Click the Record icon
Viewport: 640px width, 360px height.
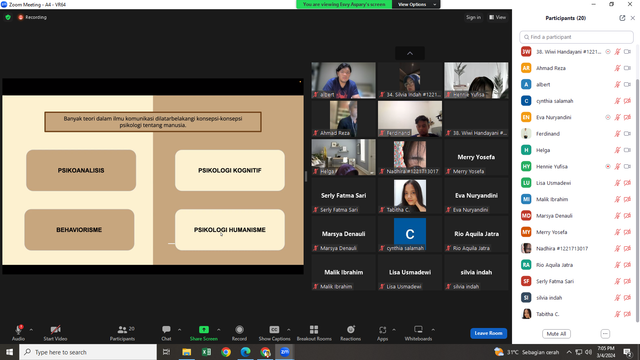tap(240, 329)
